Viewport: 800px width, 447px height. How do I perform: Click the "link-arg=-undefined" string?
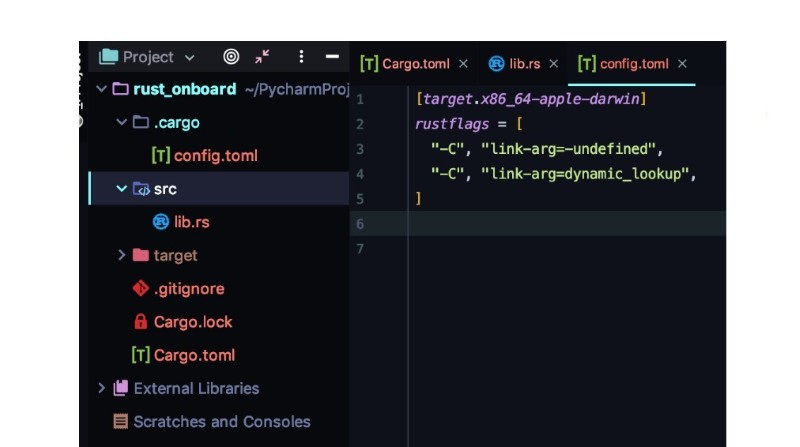coord(568,149)
